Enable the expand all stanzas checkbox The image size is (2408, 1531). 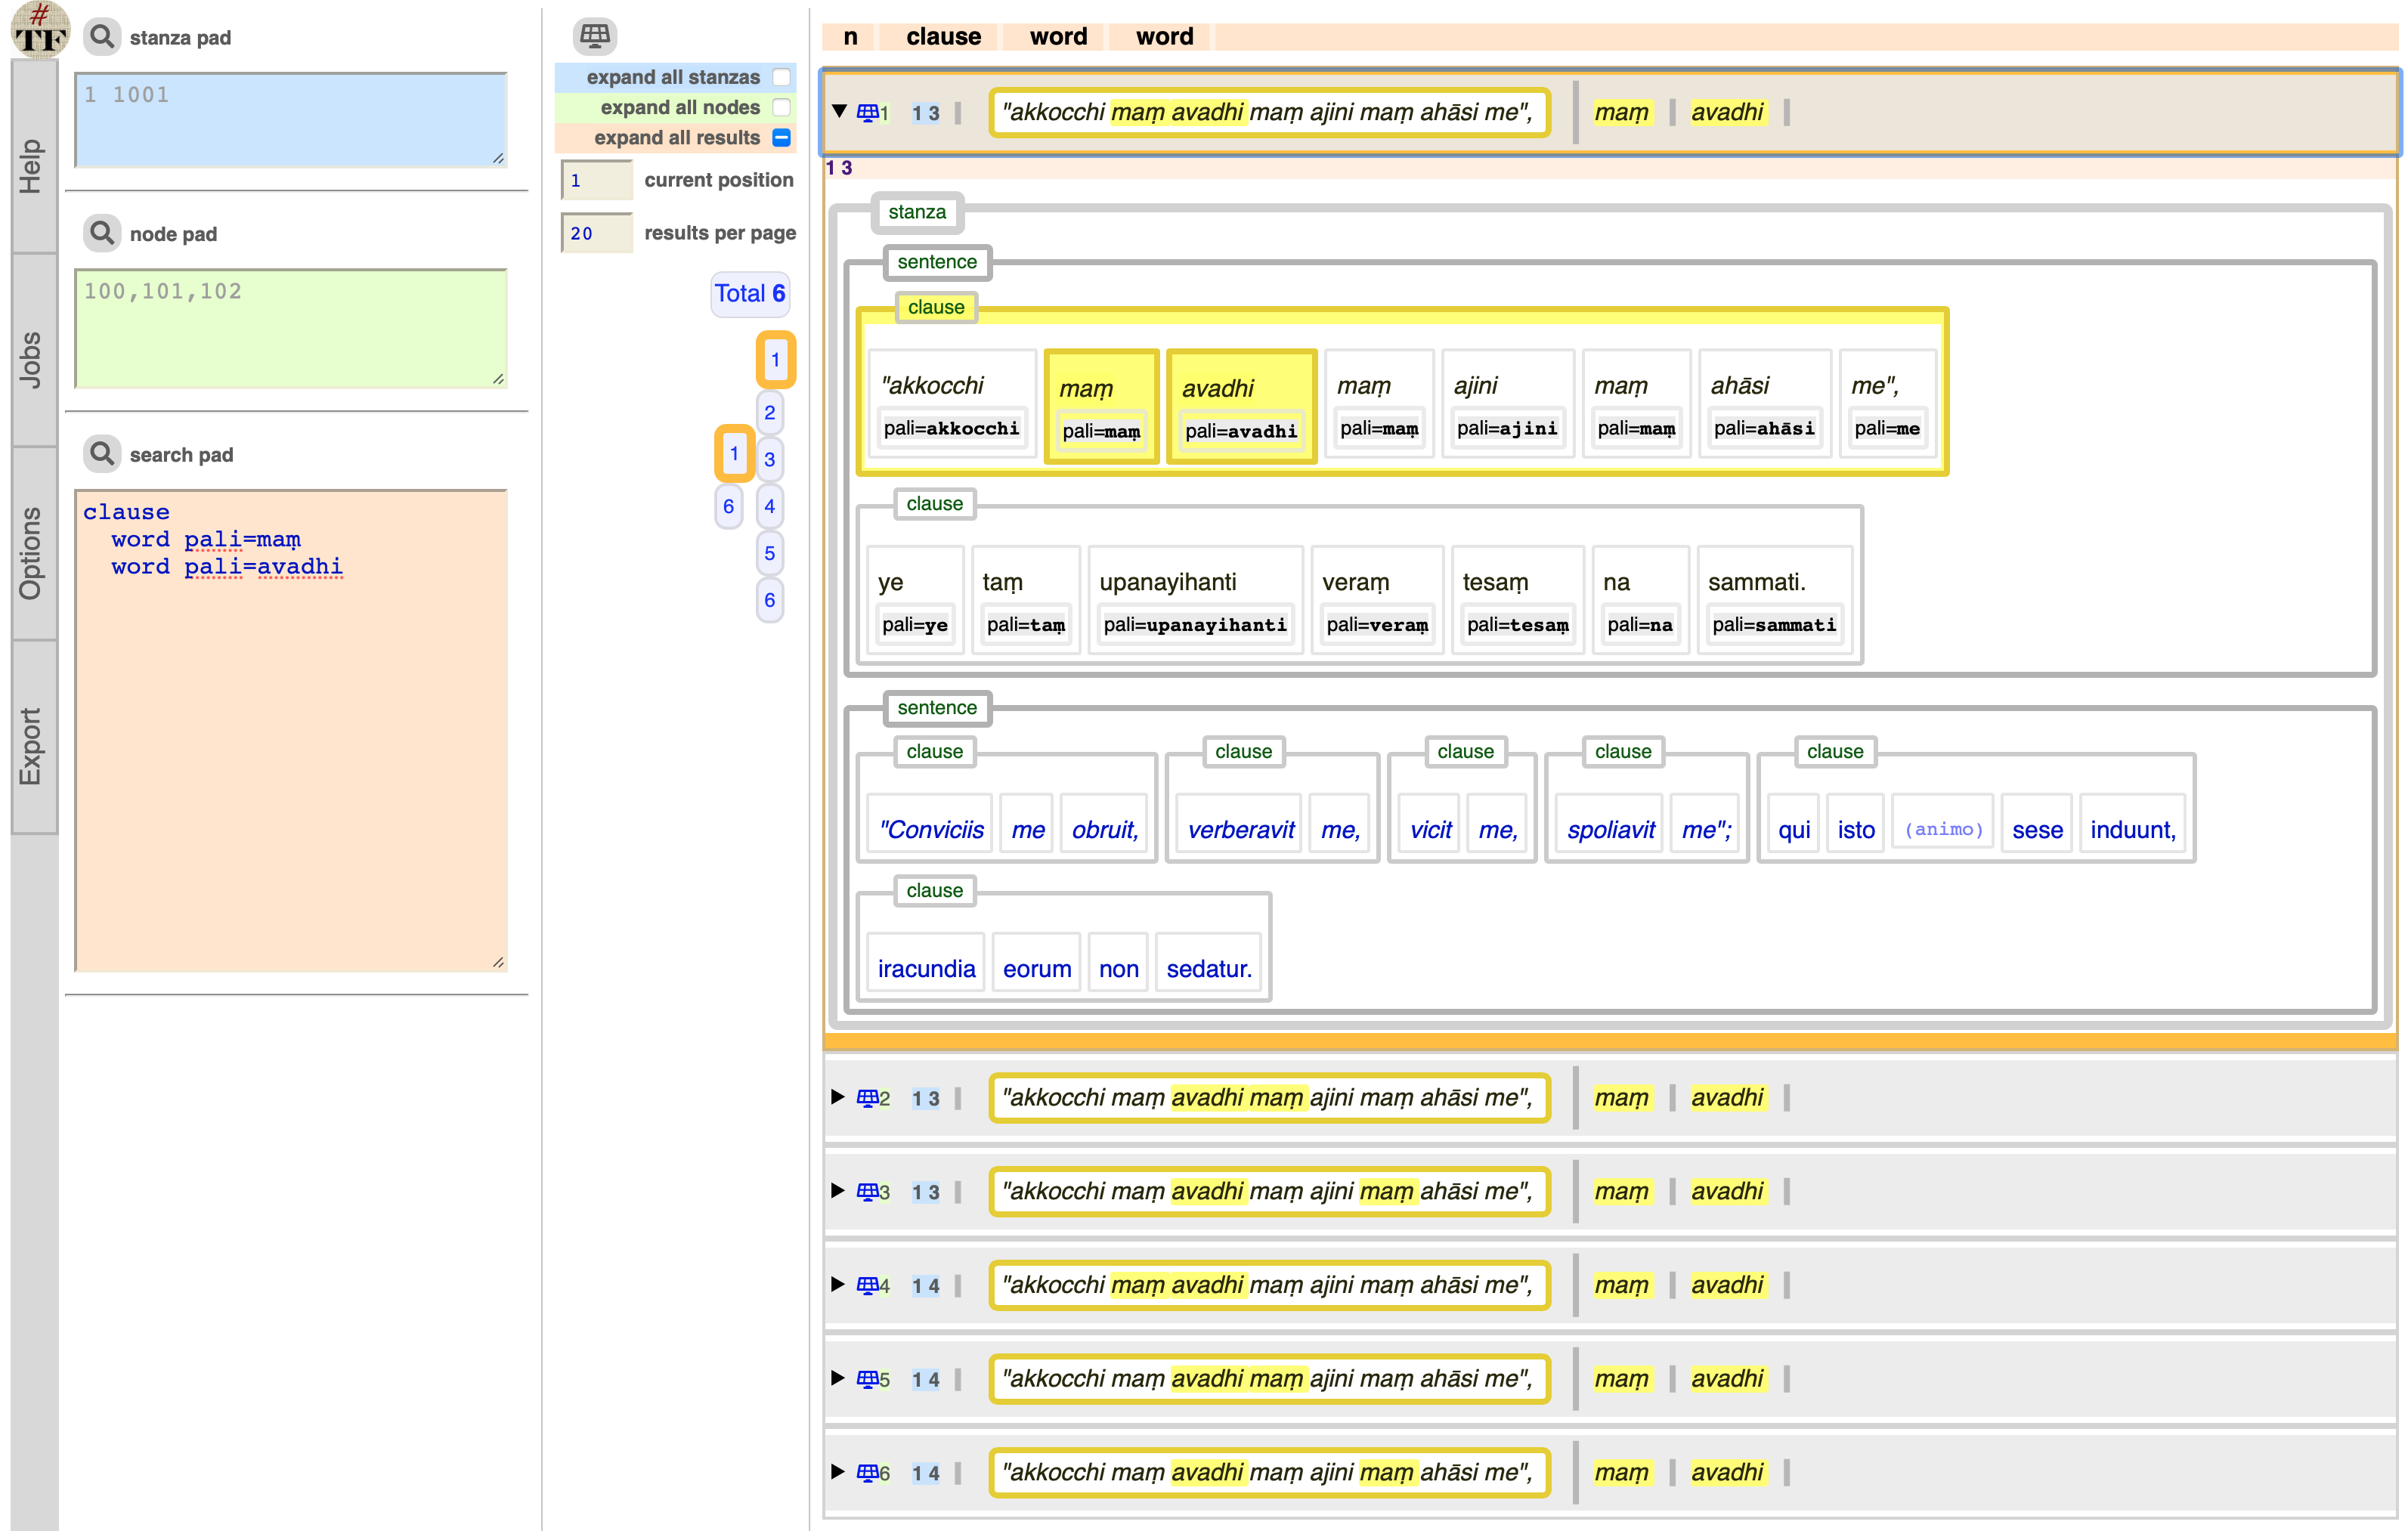[782, 77]
